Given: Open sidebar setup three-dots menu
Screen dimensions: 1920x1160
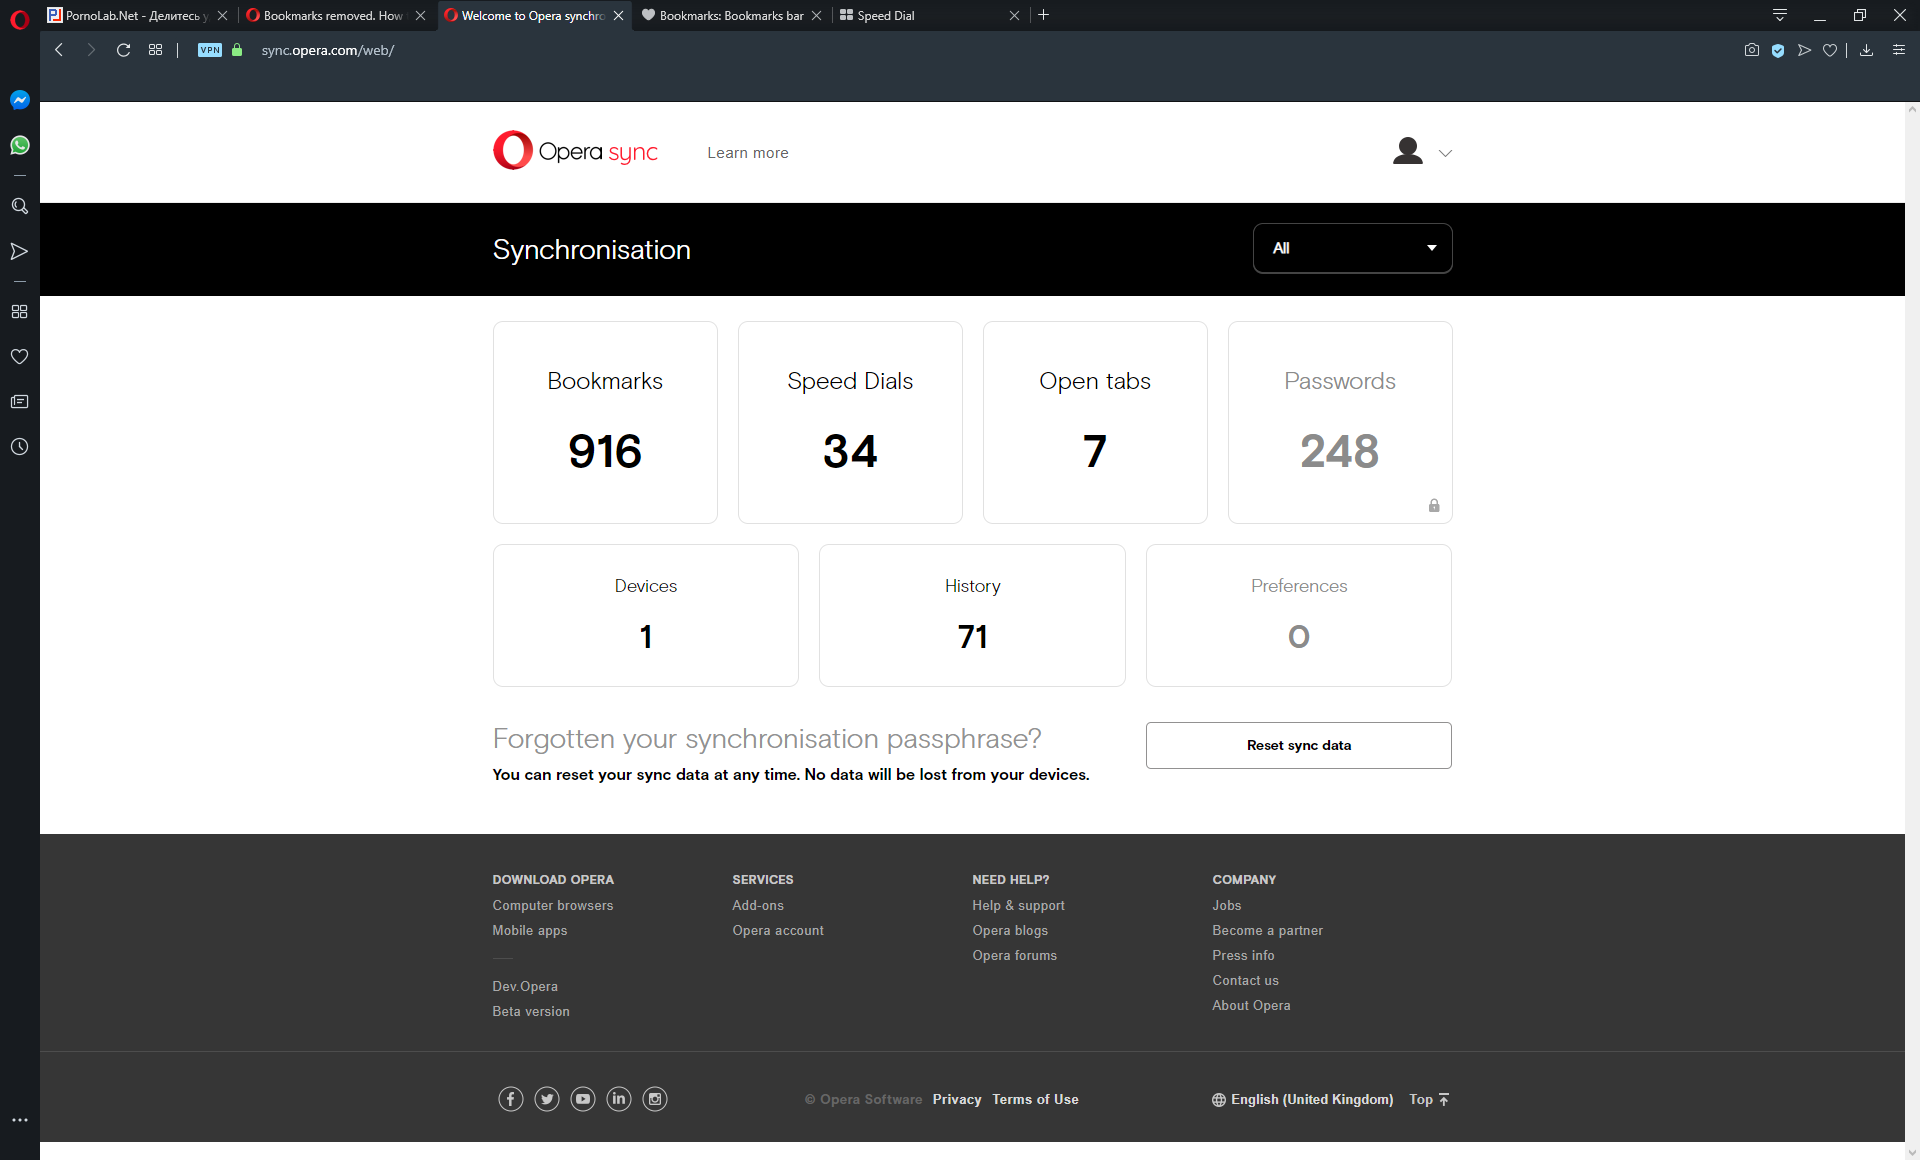Looking at the screenshot, I should coord(19,1120).
